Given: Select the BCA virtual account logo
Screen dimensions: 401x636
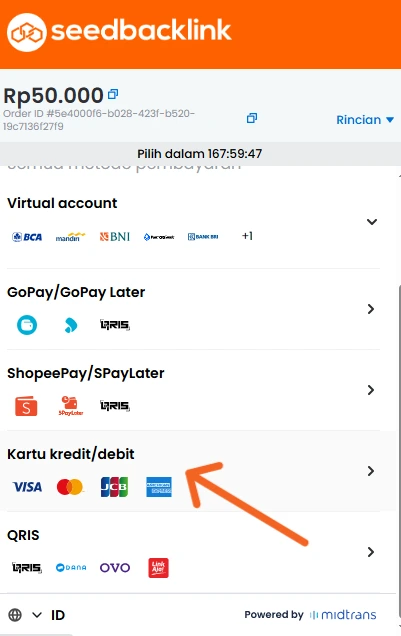Looking at the screenshot, I should 27,237.
